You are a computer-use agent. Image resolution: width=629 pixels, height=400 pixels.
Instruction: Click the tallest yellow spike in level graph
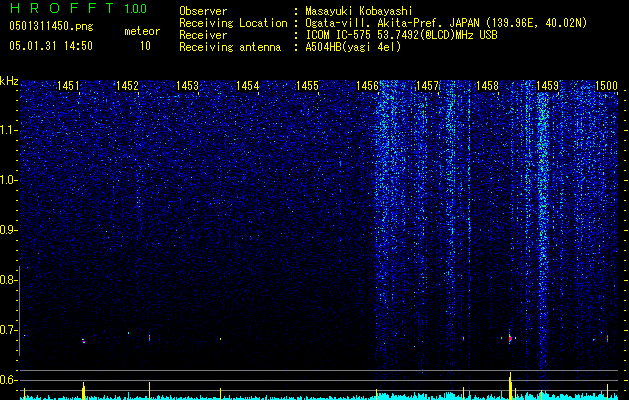pyautogui.click(x=510, y=386)
